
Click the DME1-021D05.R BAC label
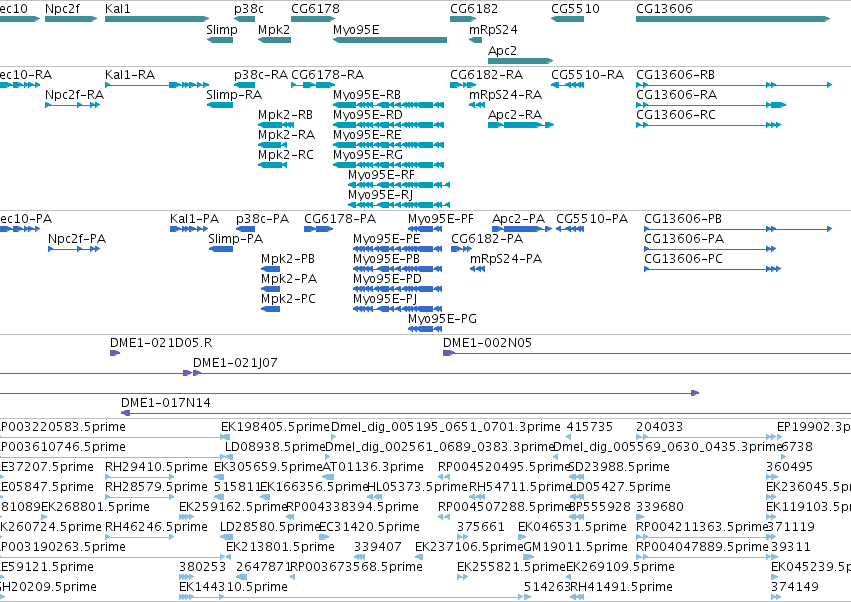coord(161,343)
